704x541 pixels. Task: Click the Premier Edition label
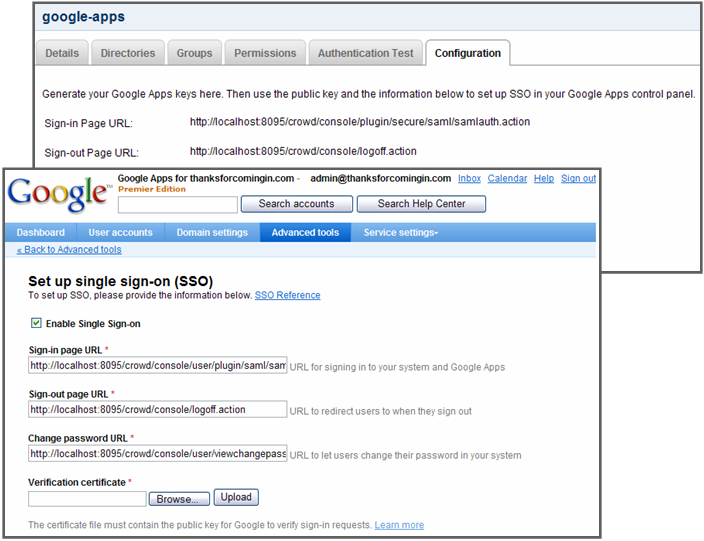[152, 189]
